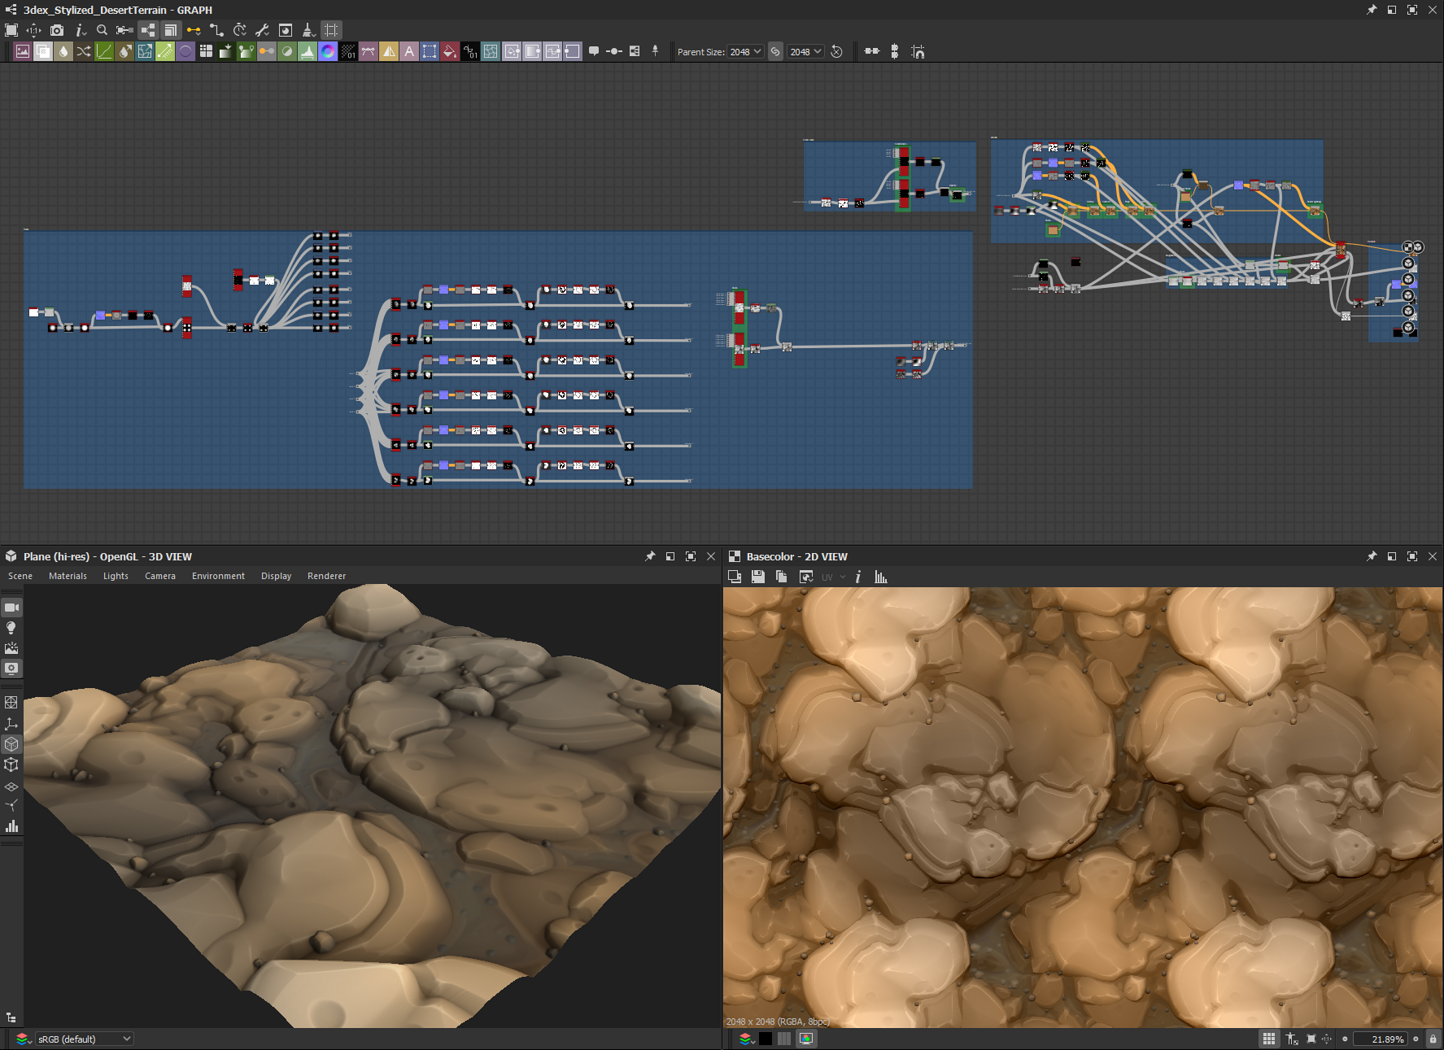Open the second Parent Size 2048 dropdown

coord(805,52)
